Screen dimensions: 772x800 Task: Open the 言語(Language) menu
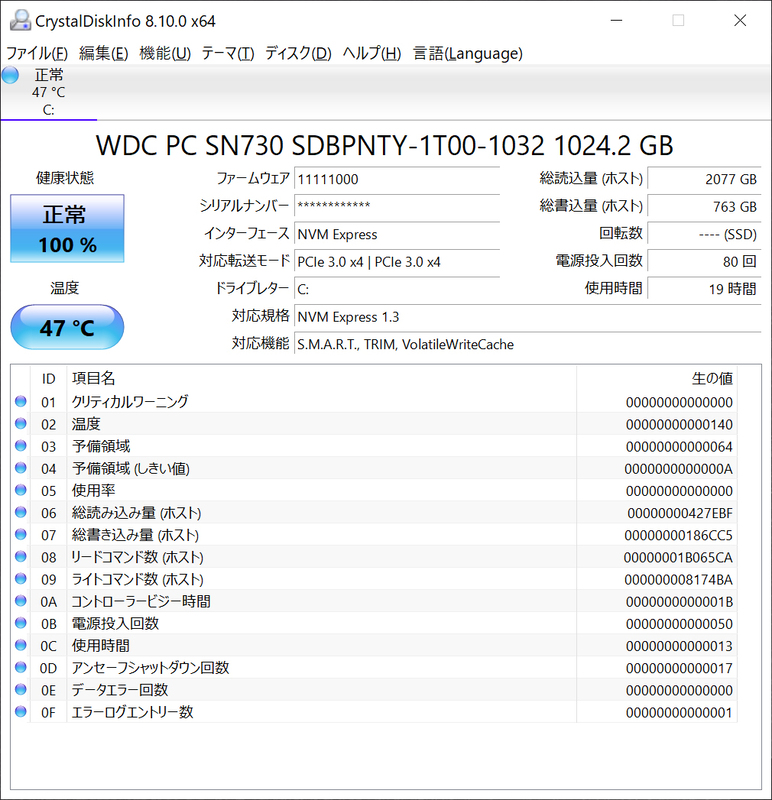click(467, 53)
